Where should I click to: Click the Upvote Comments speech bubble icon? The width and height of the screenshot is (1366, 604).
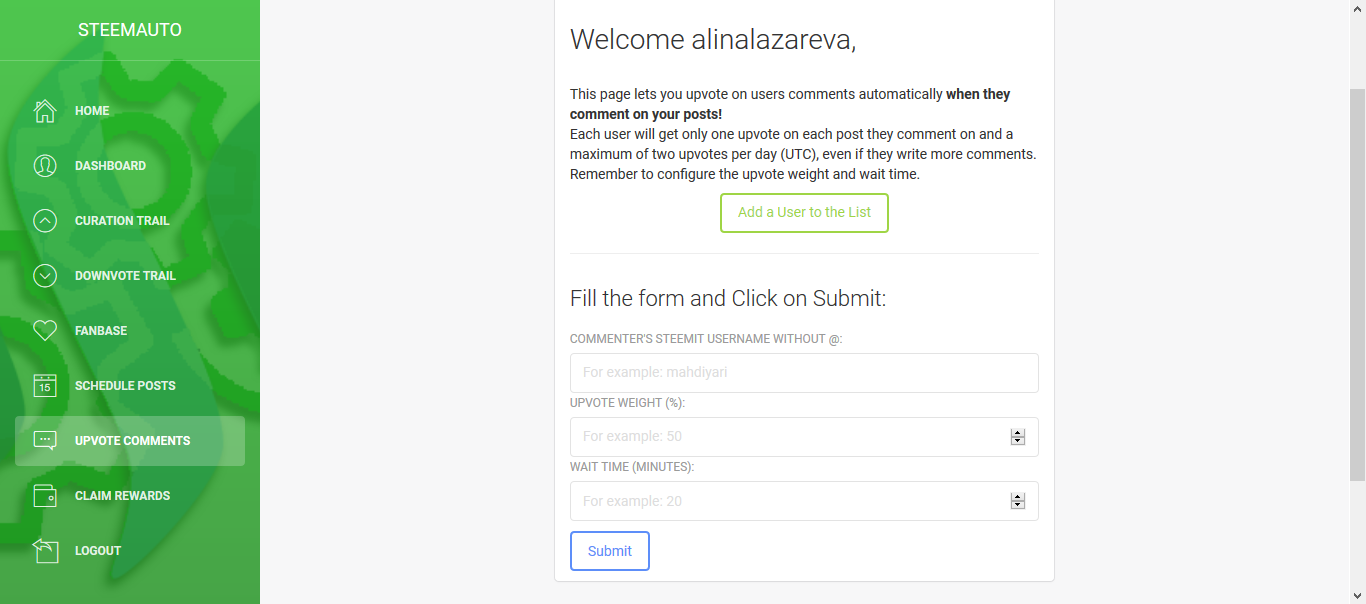(x=45, y=441)
